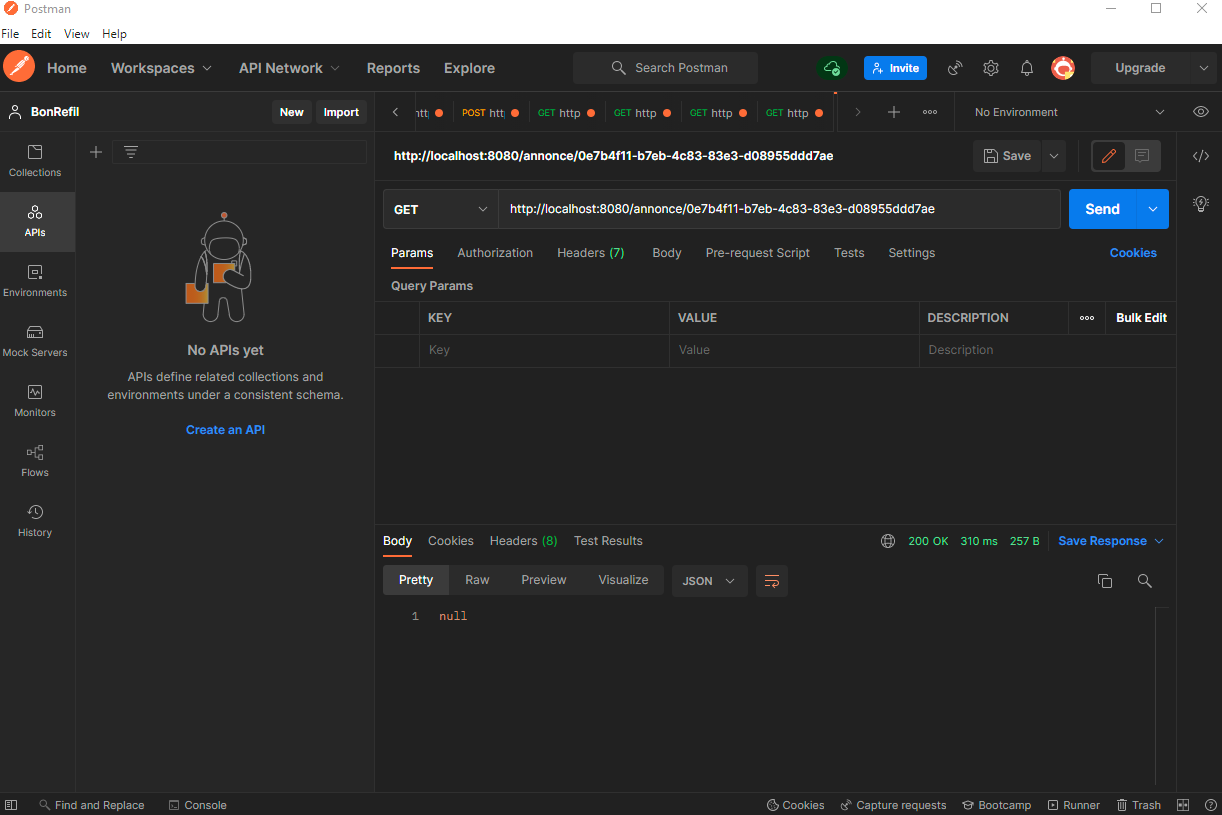This screenshot has width=1222, height=815.
Task: Switch to the Authorization tab
Action: pyautogui.click(x=495, y=253)
